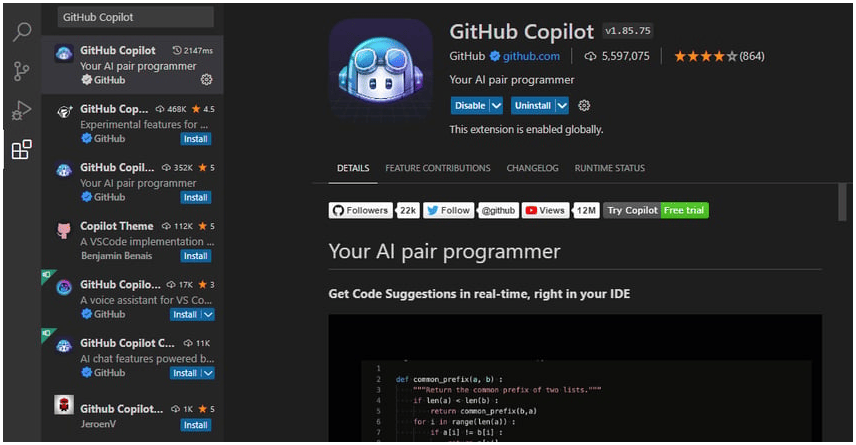This screenshot has height=445, width=856.
Task: Open the Runtime Status tab
Action: 610,168
